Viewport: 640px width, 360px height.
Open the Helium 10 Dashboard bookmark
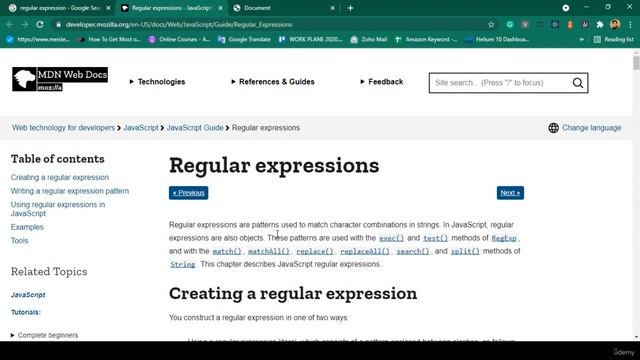tap(497, 39)
